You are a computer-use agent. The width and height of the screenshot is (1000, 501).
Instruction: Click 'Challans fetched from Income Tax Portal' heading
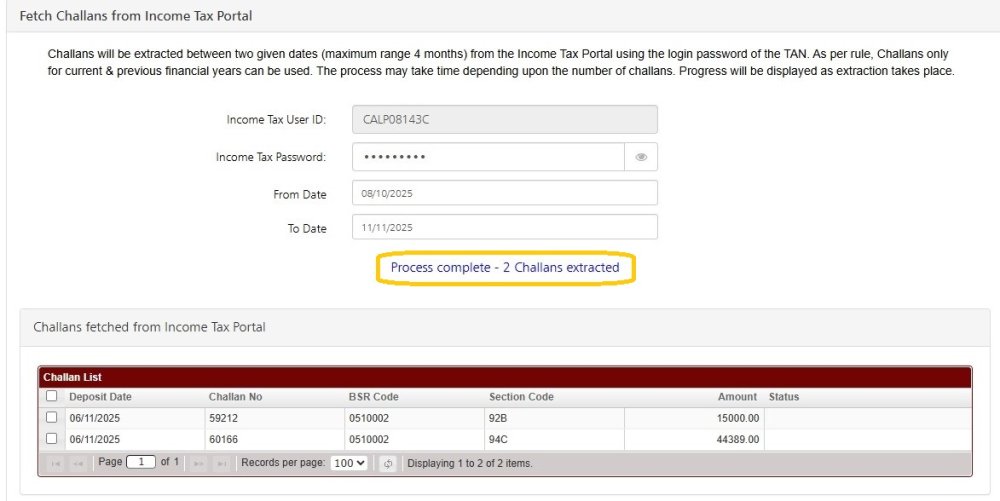point(149,327)
